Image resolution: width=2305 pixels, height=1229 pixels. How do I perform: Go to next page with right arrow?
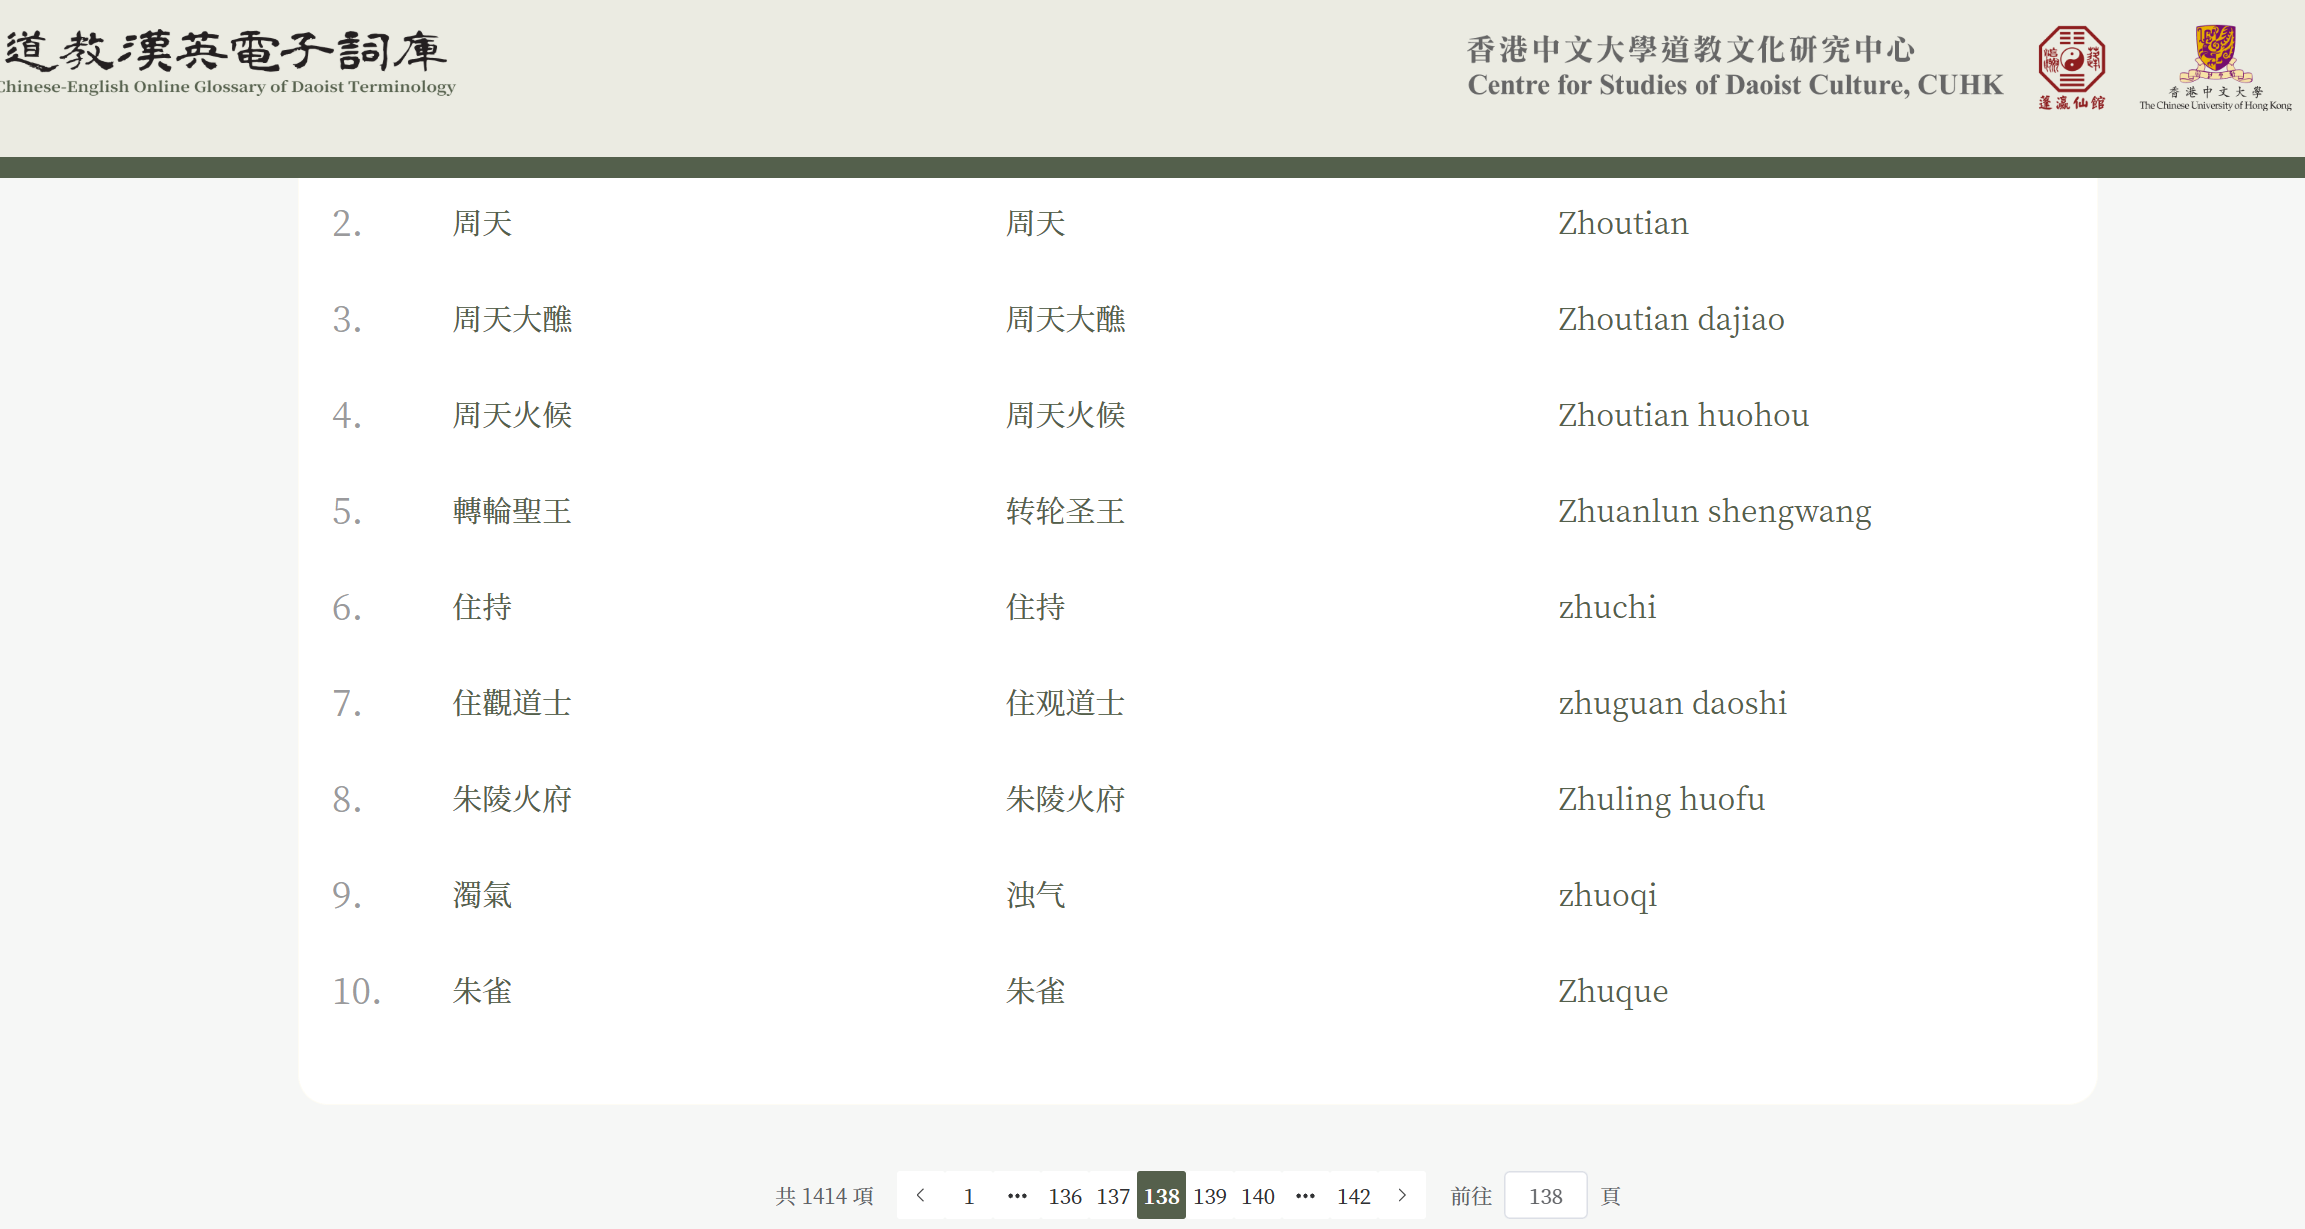pos(1402,1195)
